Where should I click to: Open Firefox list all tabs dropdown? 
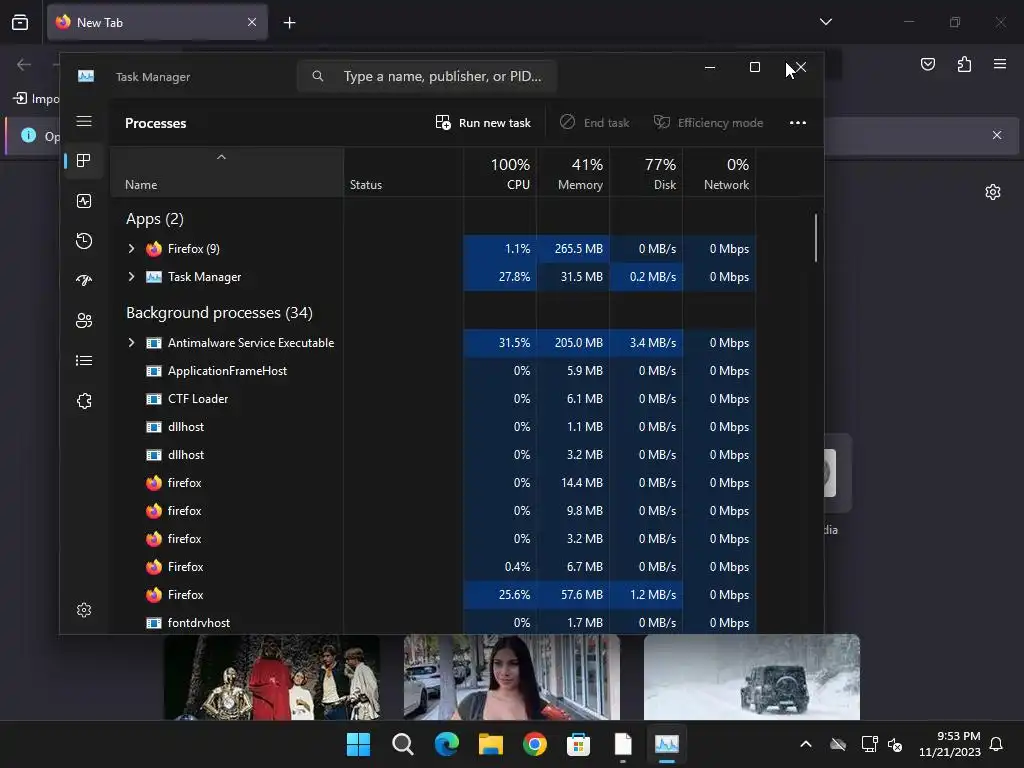pyautogui.click(x=825, y=22)
